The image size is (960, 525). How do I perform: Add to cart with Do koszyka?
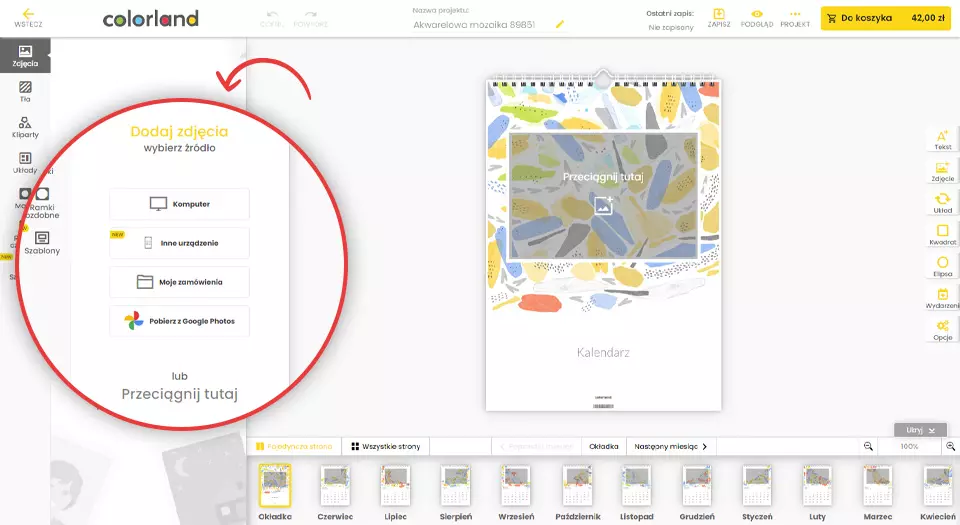click(x=885, y=18)
